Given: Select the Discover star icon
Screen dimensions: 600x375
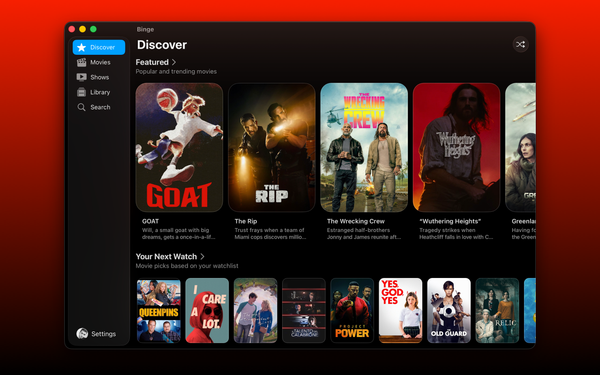Looking at the screenshot, I should pos(82,47).
